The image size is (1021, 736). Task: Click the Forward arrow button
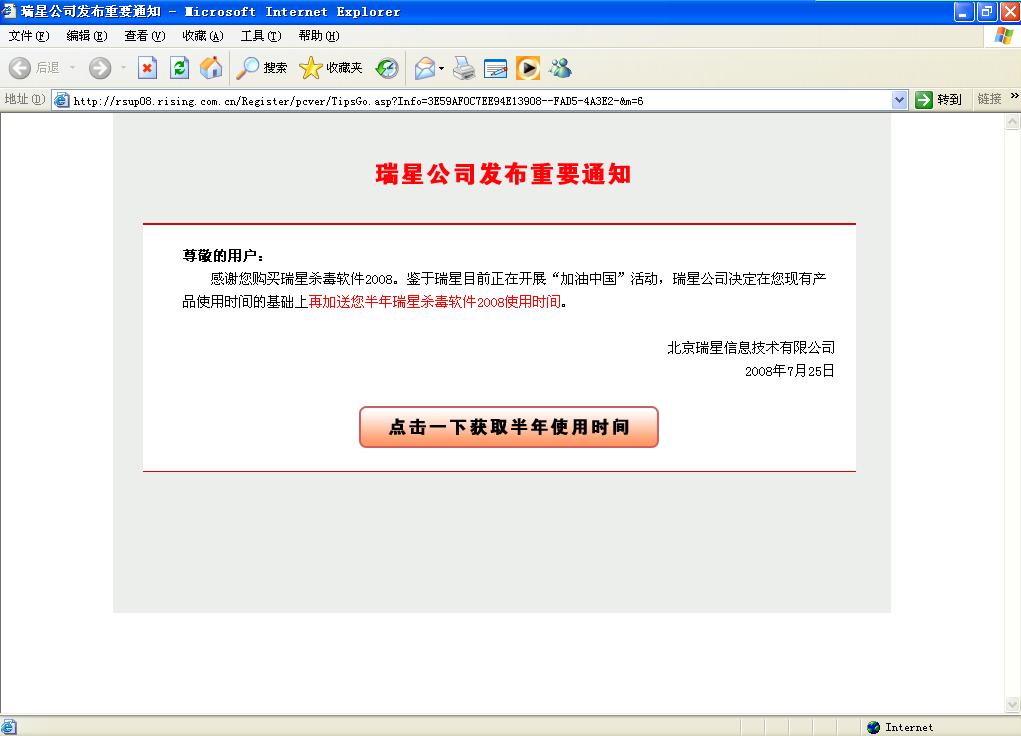pyautogui.click(x=100, y=68)
